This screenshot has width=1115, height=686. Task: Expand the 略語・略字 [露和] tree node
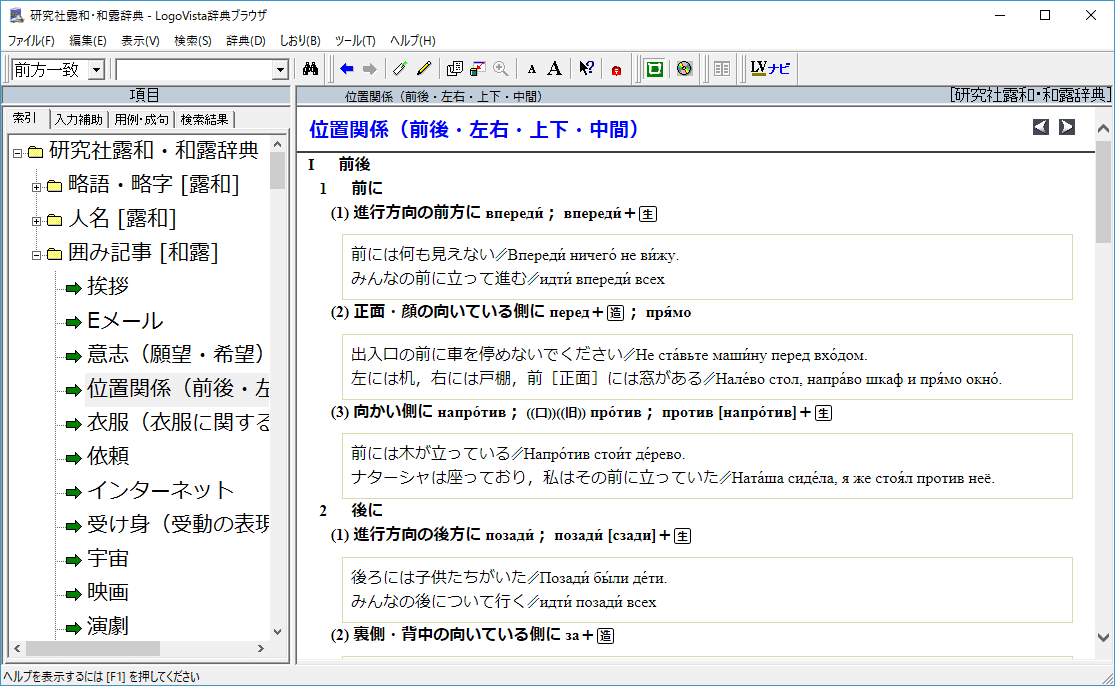37,186
